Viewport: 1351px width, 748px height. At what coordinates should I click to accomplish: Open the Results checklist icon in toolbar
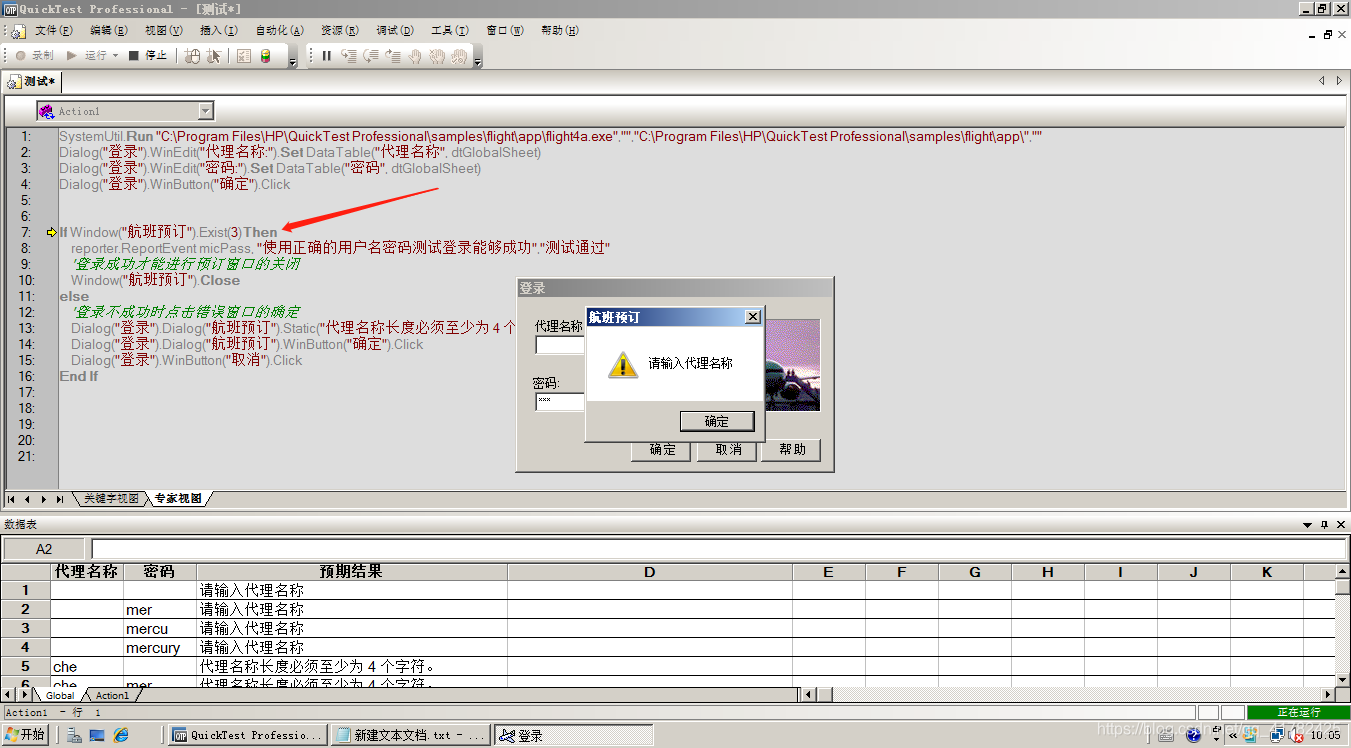coord(244,56)
